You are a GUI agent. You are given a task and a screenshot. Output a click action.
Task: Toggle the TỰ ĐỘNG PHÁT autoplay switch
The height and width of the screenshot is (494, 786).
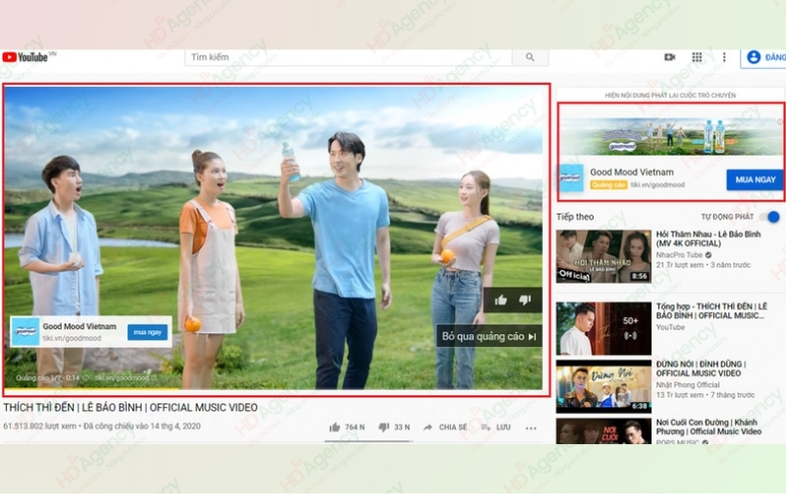point(770,217)
